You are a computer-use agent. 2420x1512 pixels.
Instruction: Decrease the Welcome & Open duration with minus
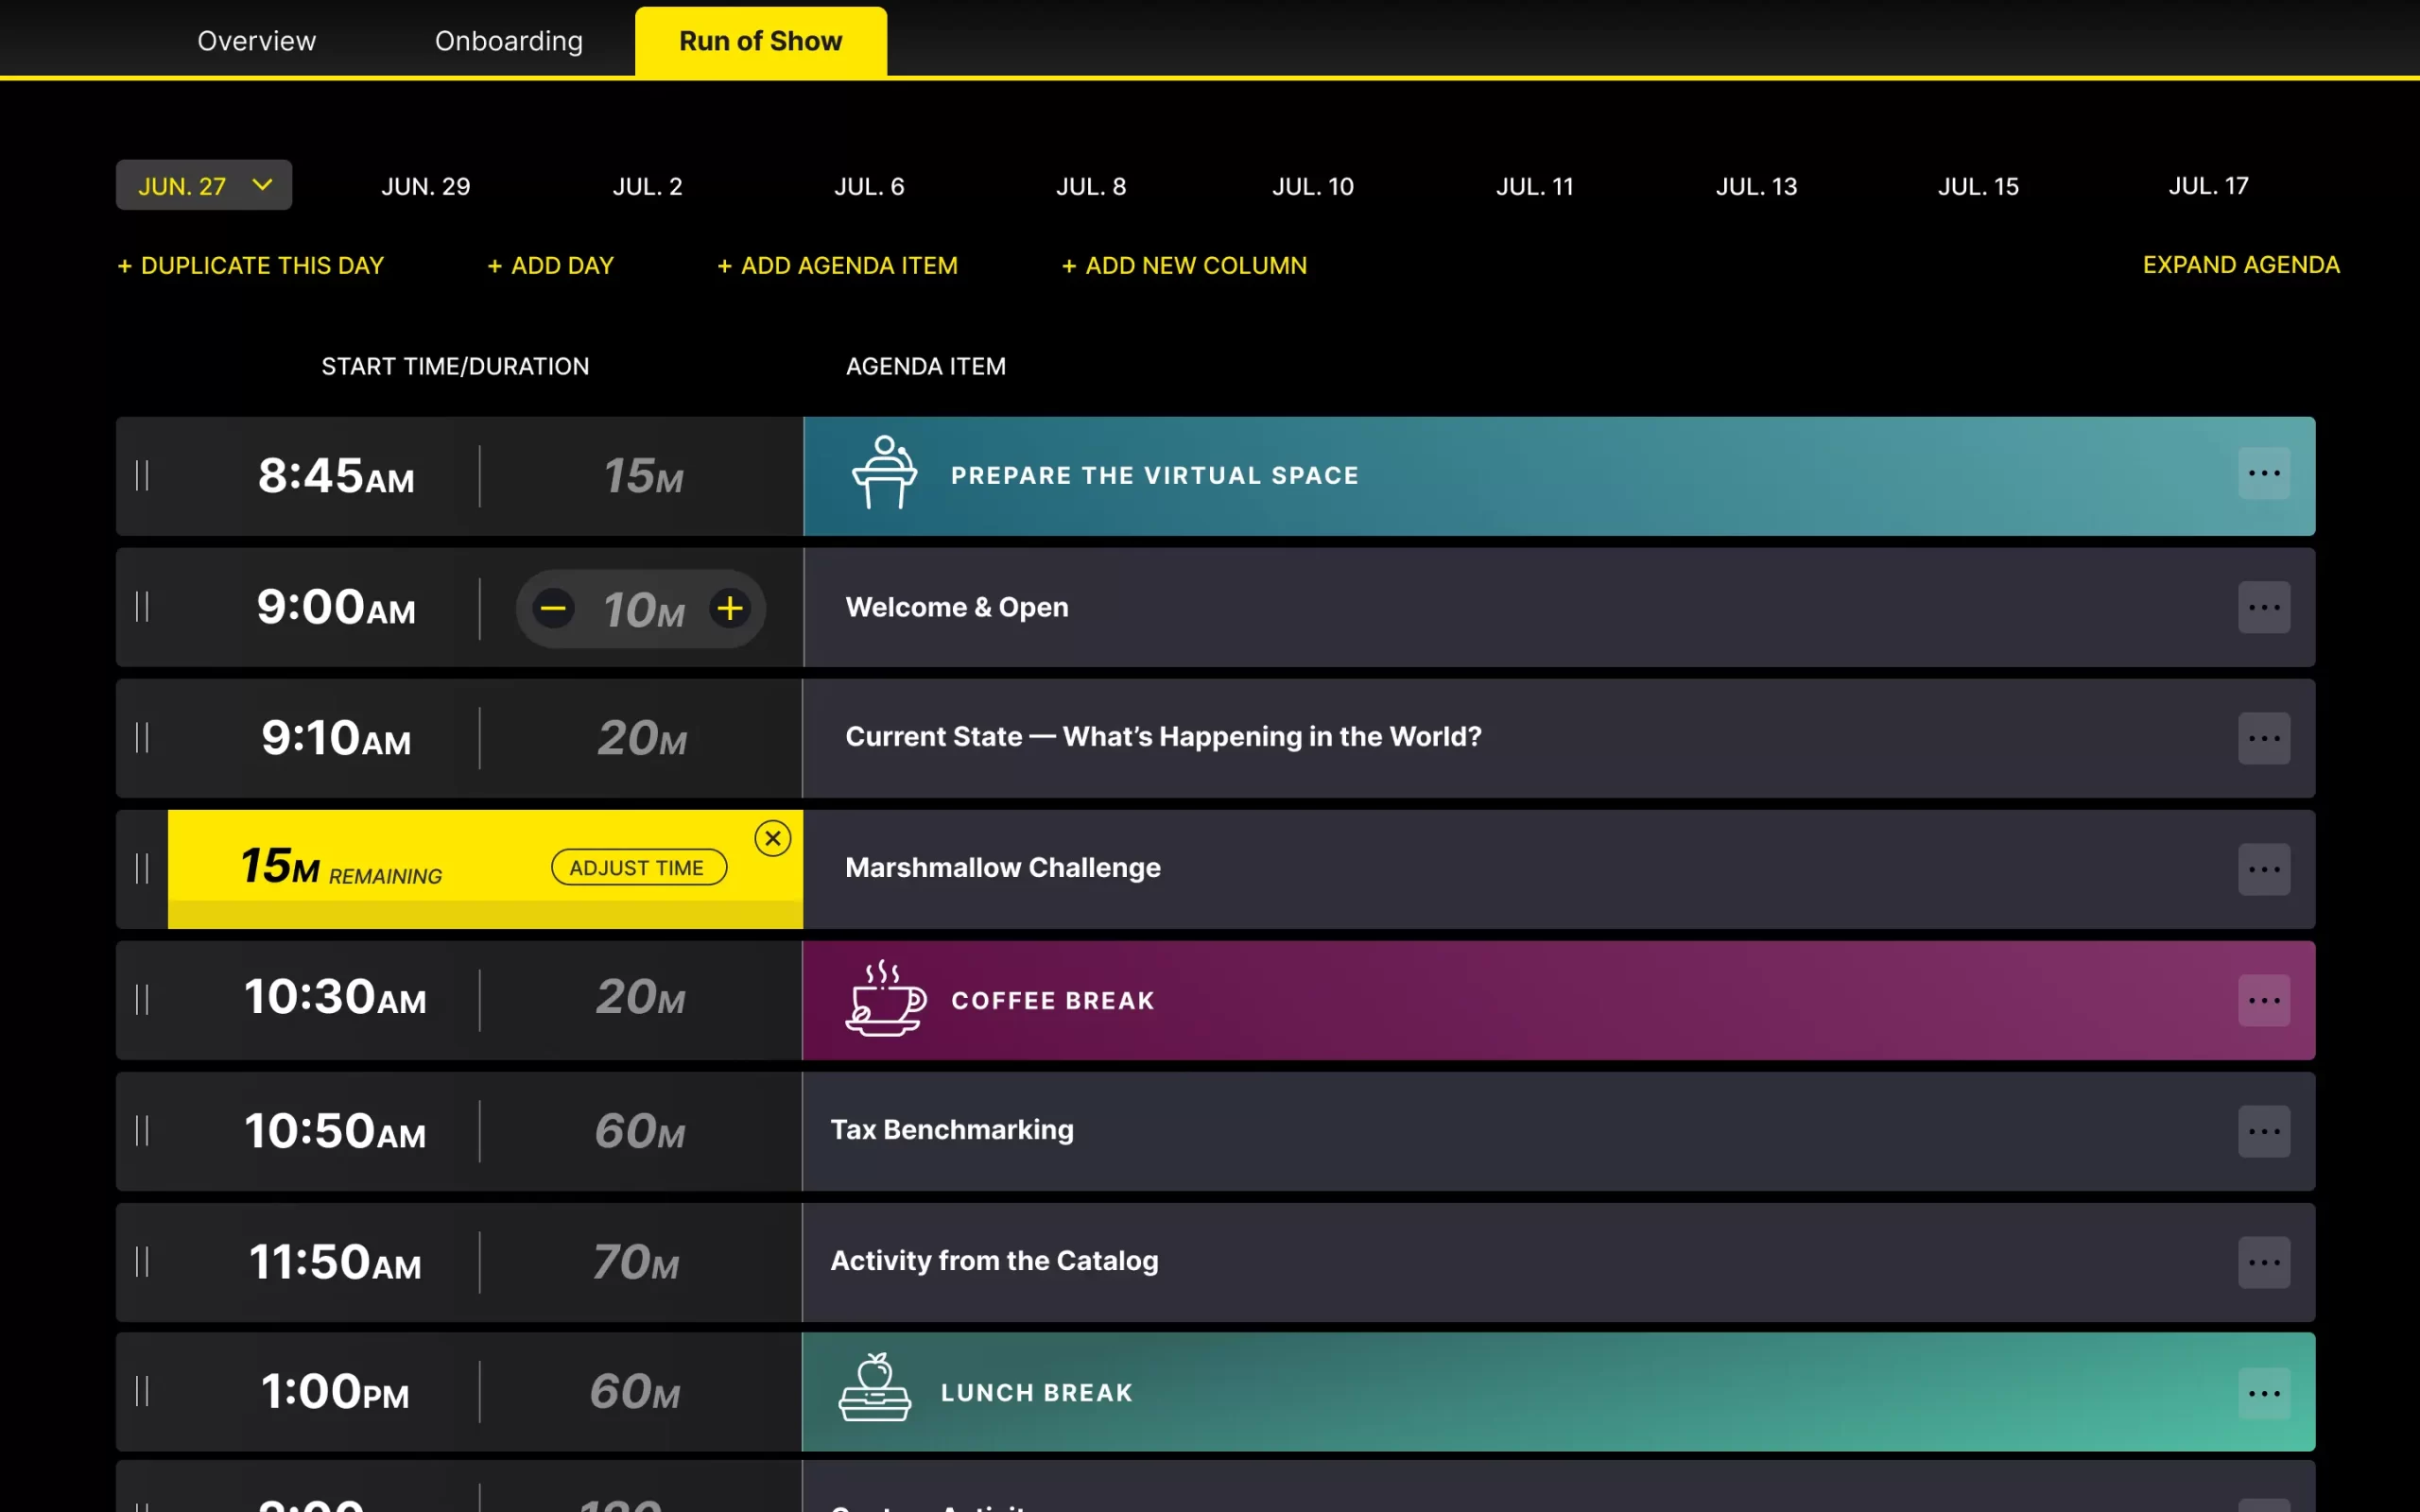[553, 608]
